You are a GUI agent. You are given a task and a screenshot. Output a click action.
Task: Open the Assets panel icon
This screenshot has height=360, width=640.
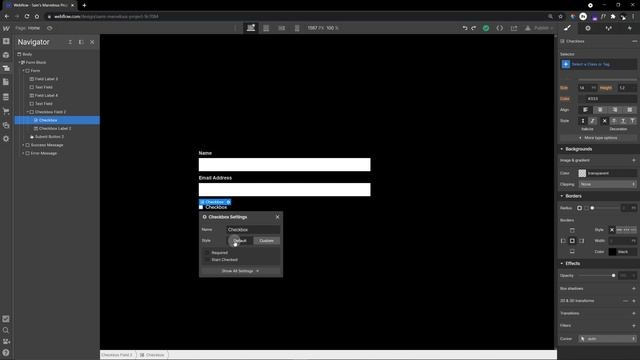click(6, 125)
